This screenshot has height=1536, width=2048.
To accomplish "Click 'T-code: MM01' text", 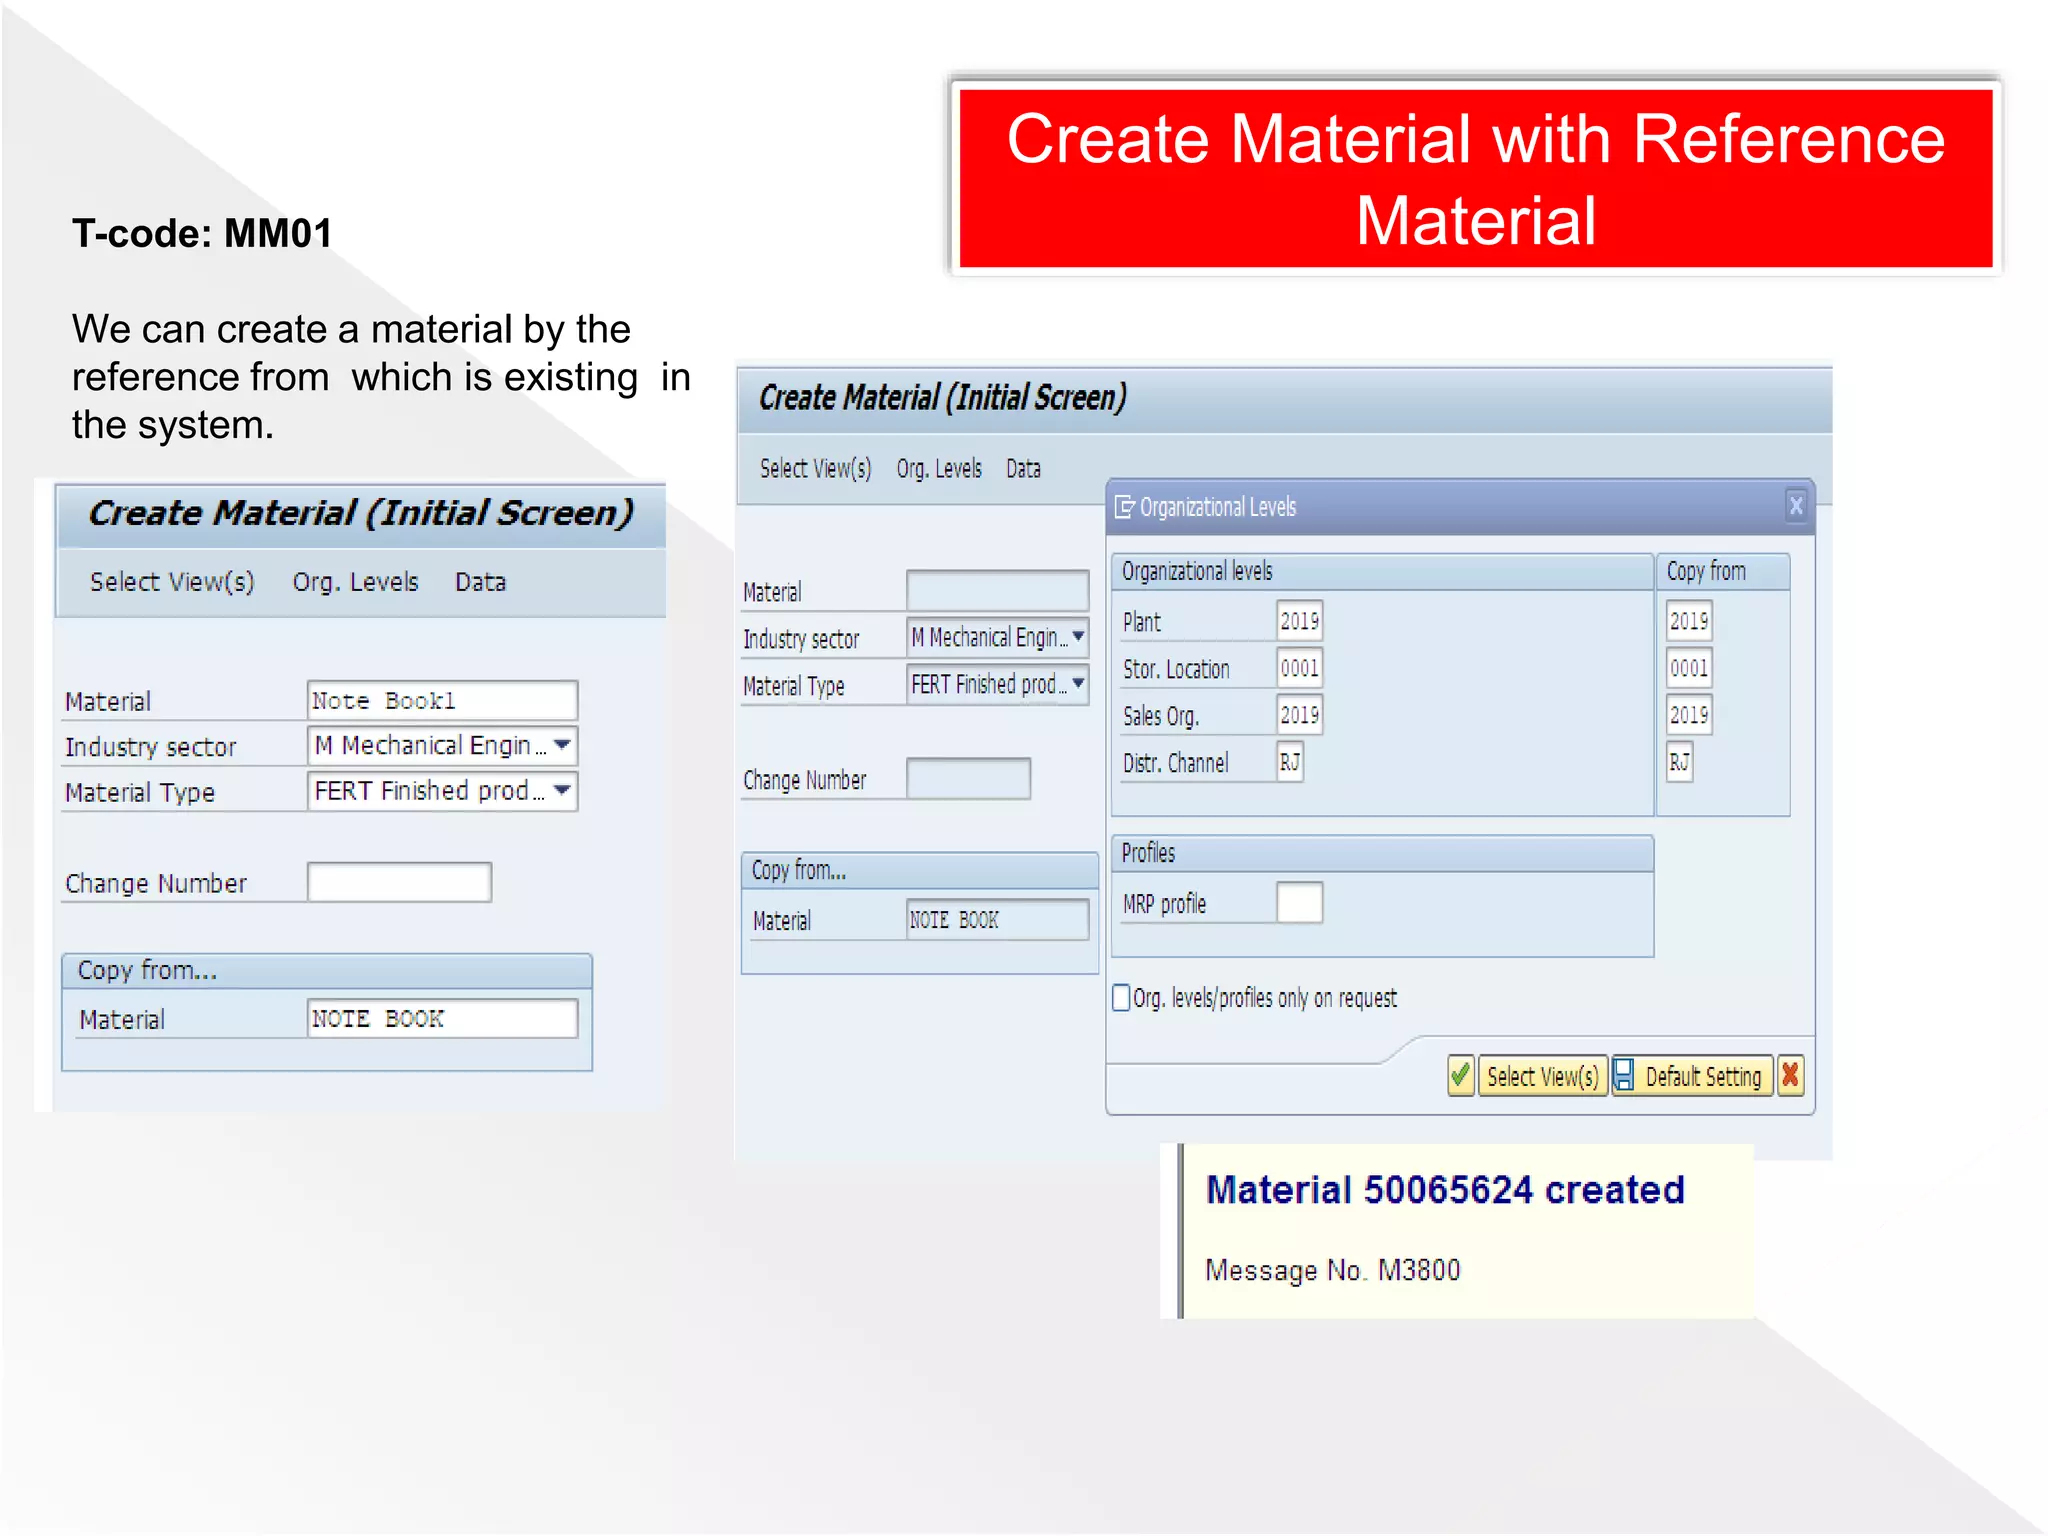I will click(202, 233).
